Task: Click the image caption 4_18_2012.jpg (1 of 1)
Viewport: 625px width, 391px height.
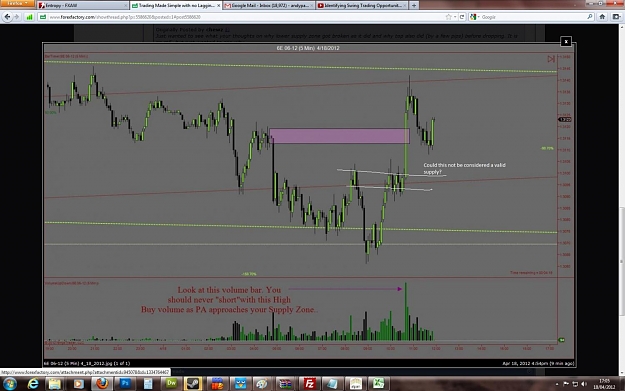Action: coord(86,363)
